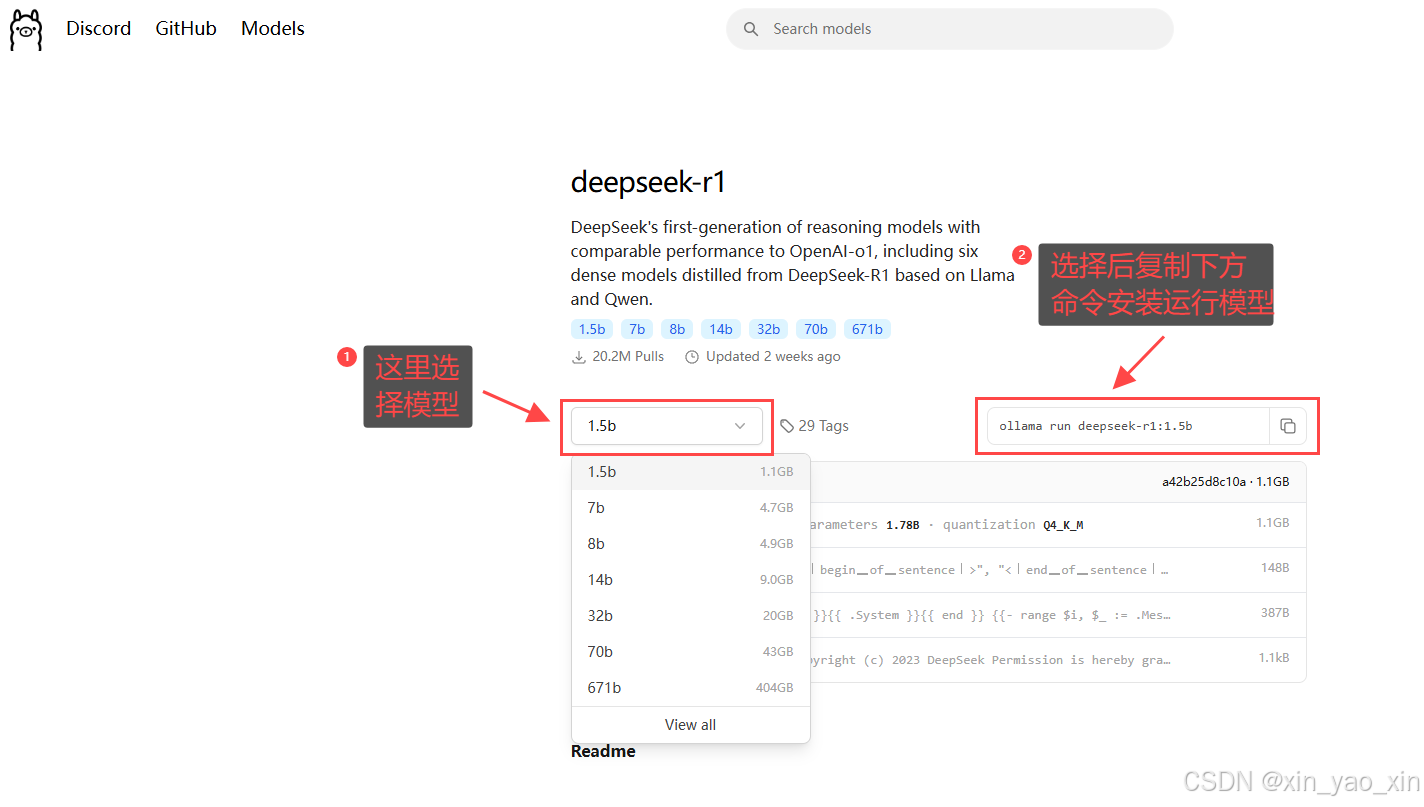The image size is (1424, 807).
Task: Click the 8b blue tag badge
Action: (x=677, y=329)
